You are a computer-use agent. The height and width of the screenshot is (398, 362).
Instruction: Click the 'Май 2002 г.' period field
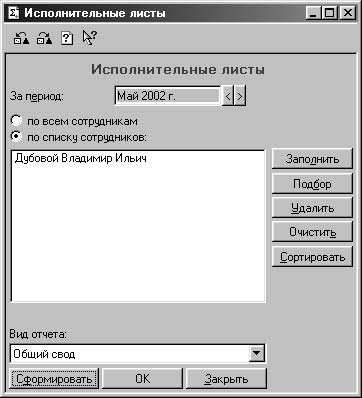tap(167, 96)
